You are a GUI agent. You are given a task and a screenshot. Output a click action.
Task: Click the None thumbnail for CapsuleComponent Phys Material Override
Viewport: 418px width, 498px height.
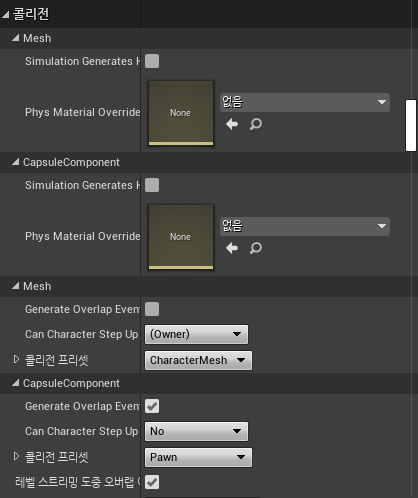click(181, 237)
